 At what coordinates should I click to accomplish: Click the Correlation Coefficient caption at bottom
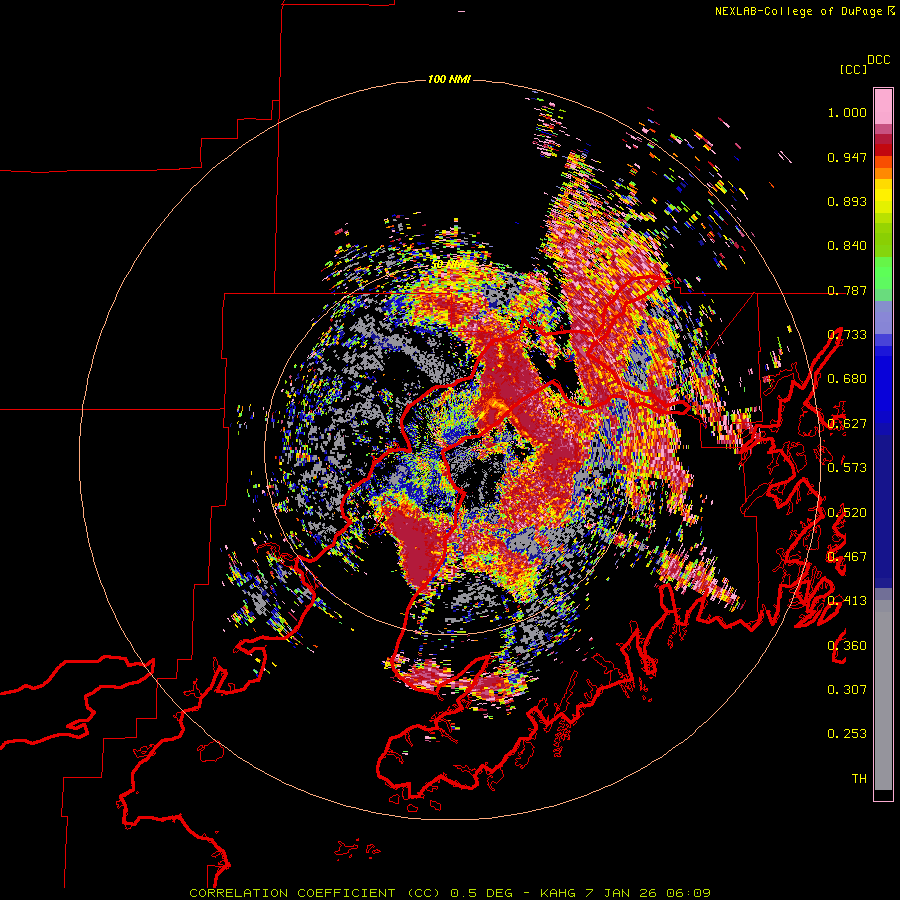click(449, 893)
